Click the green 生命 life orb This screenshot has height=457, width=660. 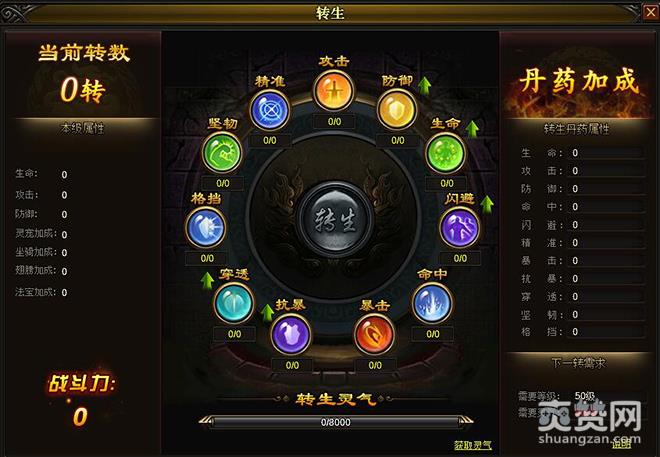(446, 153)
